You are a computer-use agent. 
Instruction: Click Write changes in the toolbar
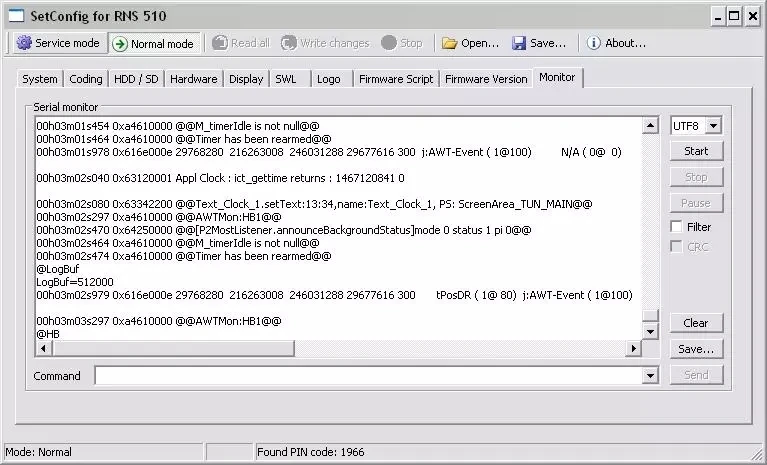click(x=325, y=43)
